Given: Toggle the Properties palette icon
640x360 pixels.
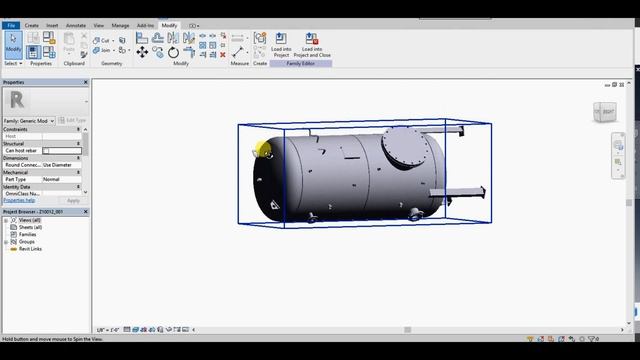Looking at the screenshot, I should (x=33, y=52).
